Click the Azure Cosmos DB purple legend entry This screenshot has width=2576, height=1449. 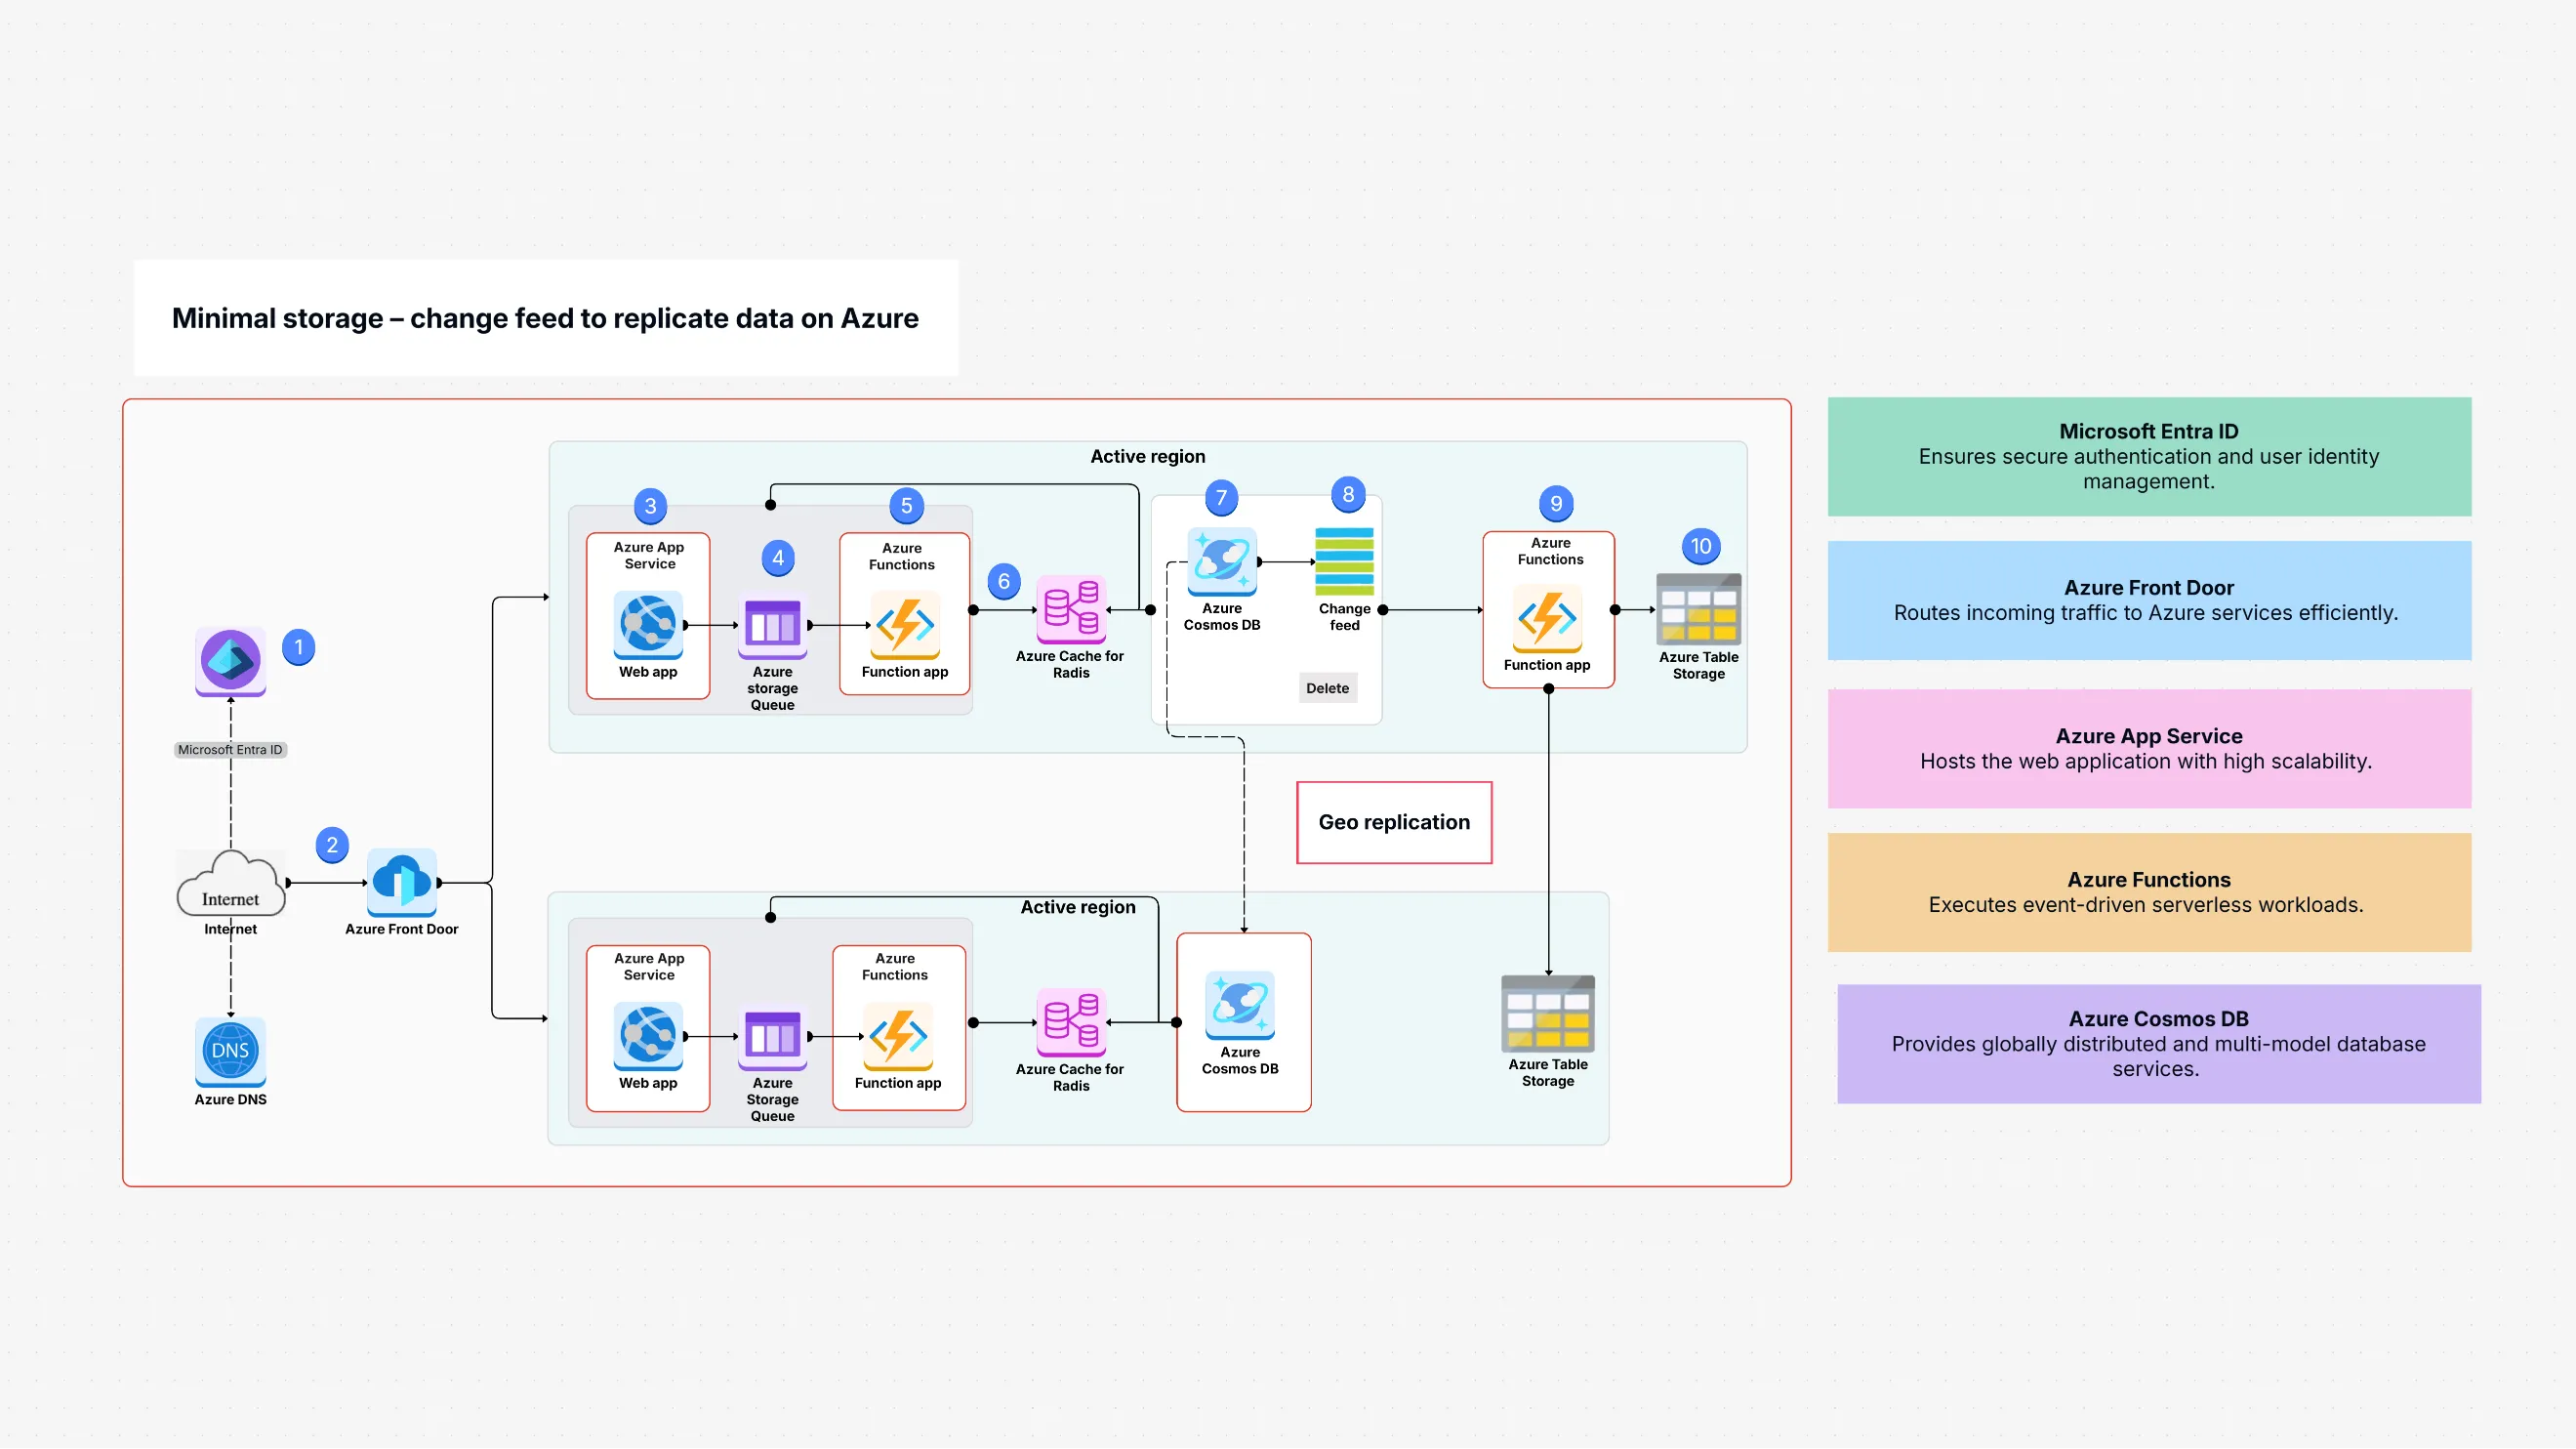2158,1043
